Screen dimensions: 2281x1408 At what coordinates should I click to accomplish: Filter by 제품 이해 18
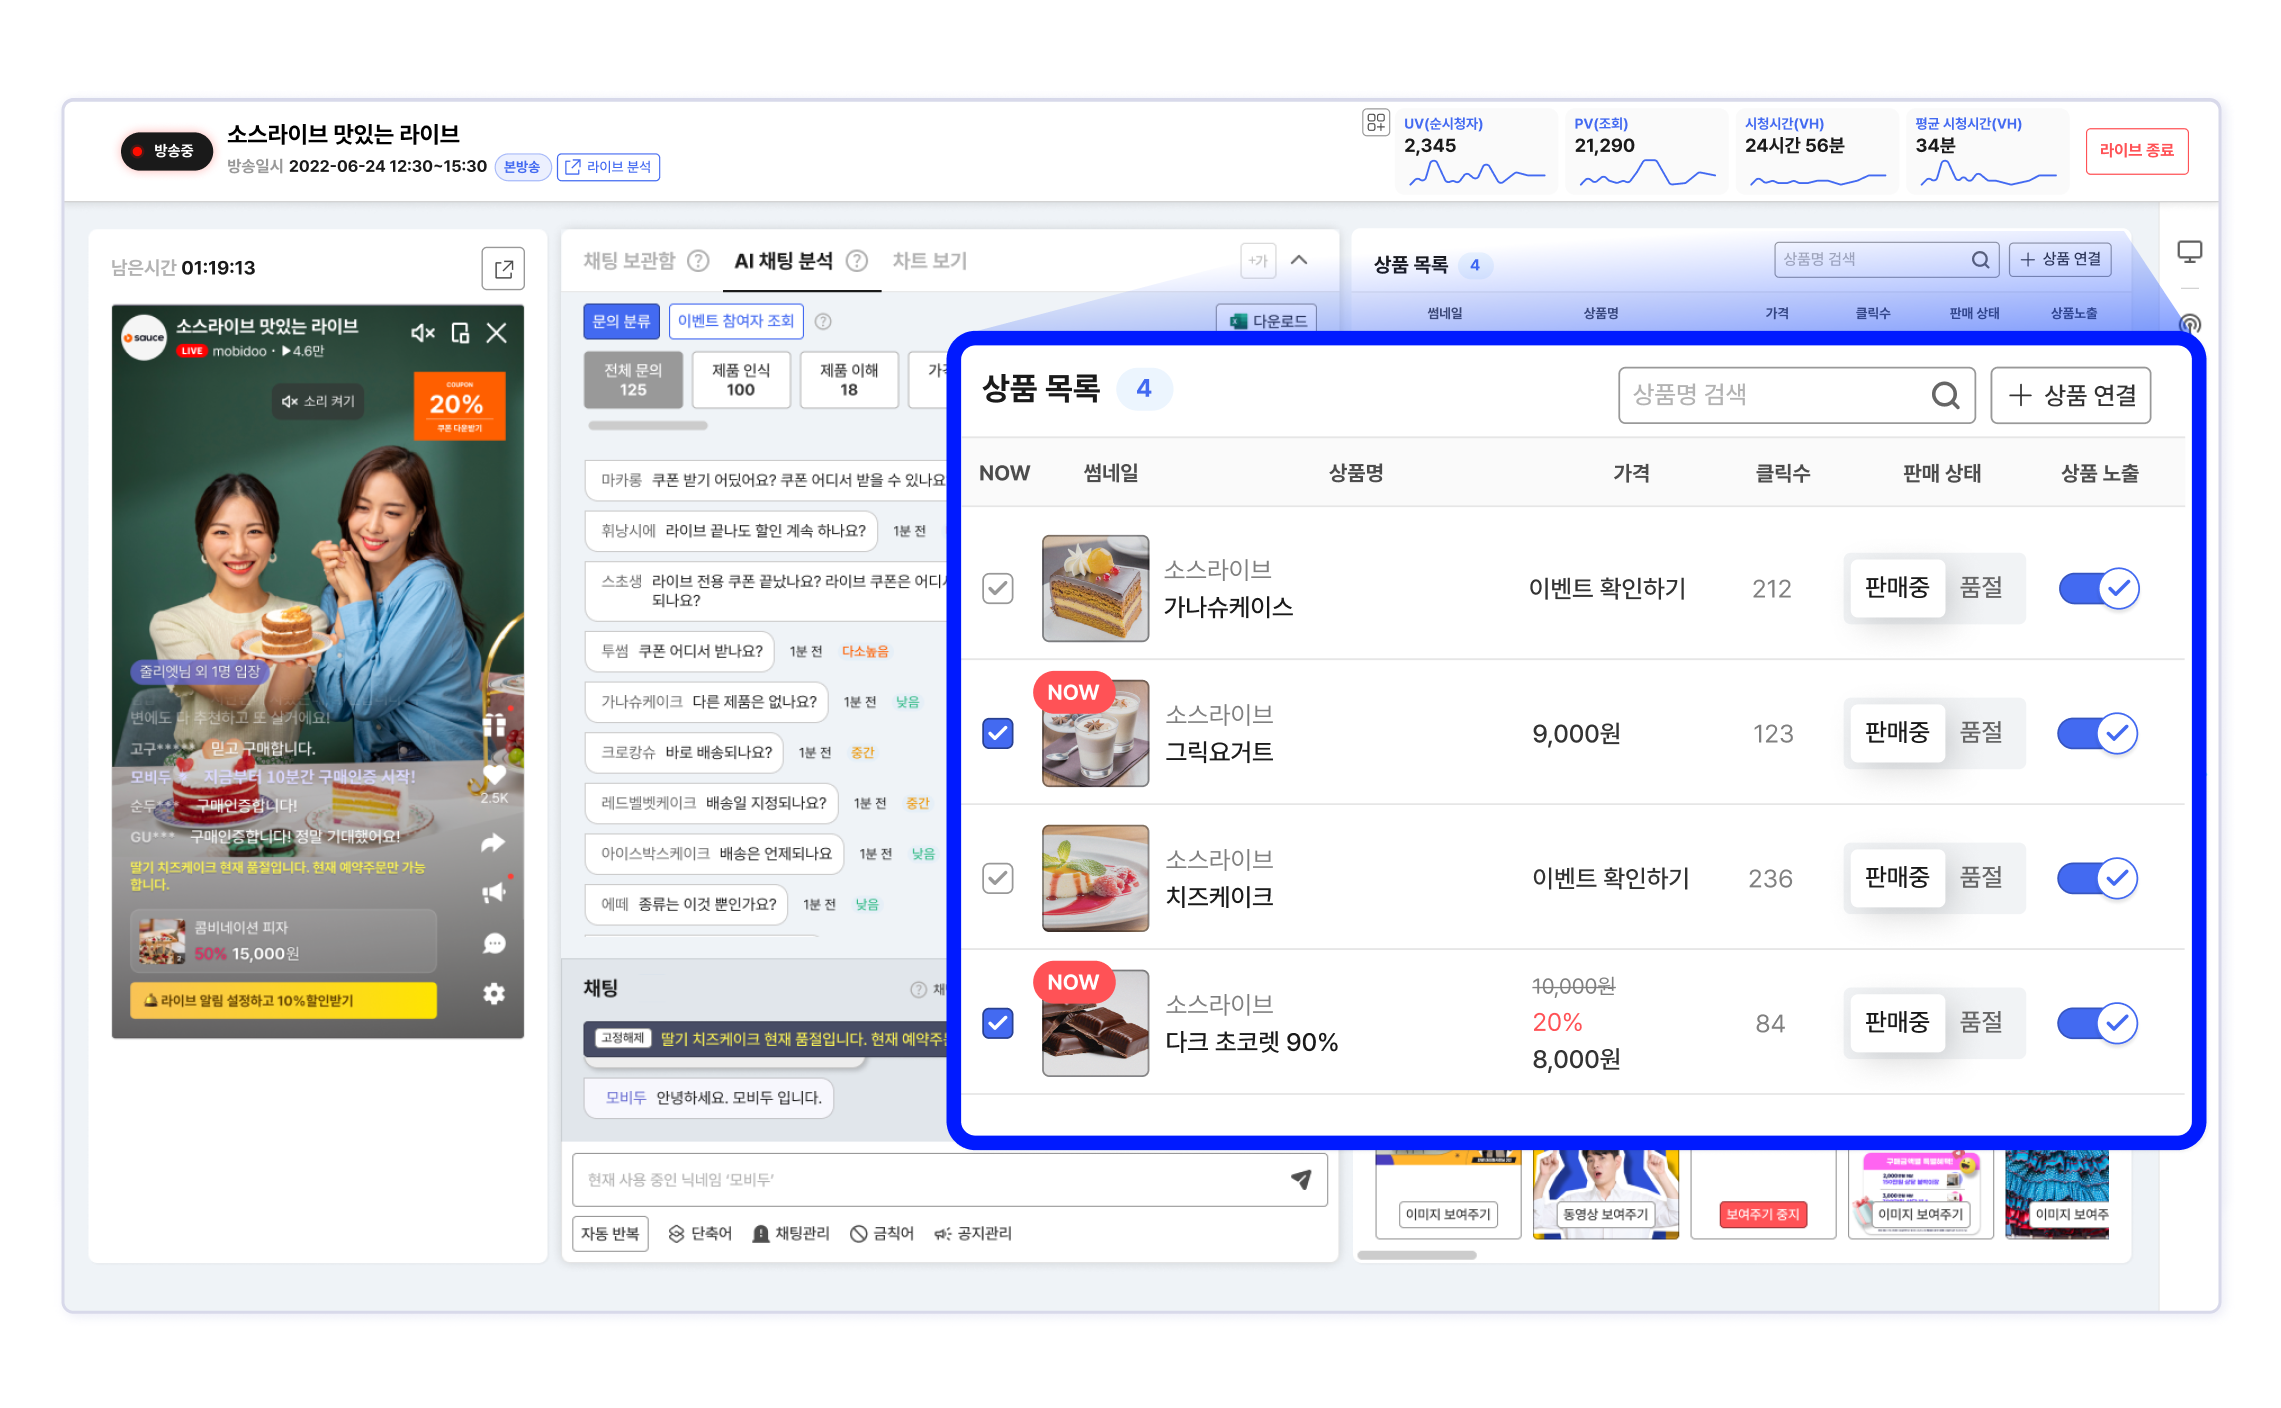(x=848, y=380)
